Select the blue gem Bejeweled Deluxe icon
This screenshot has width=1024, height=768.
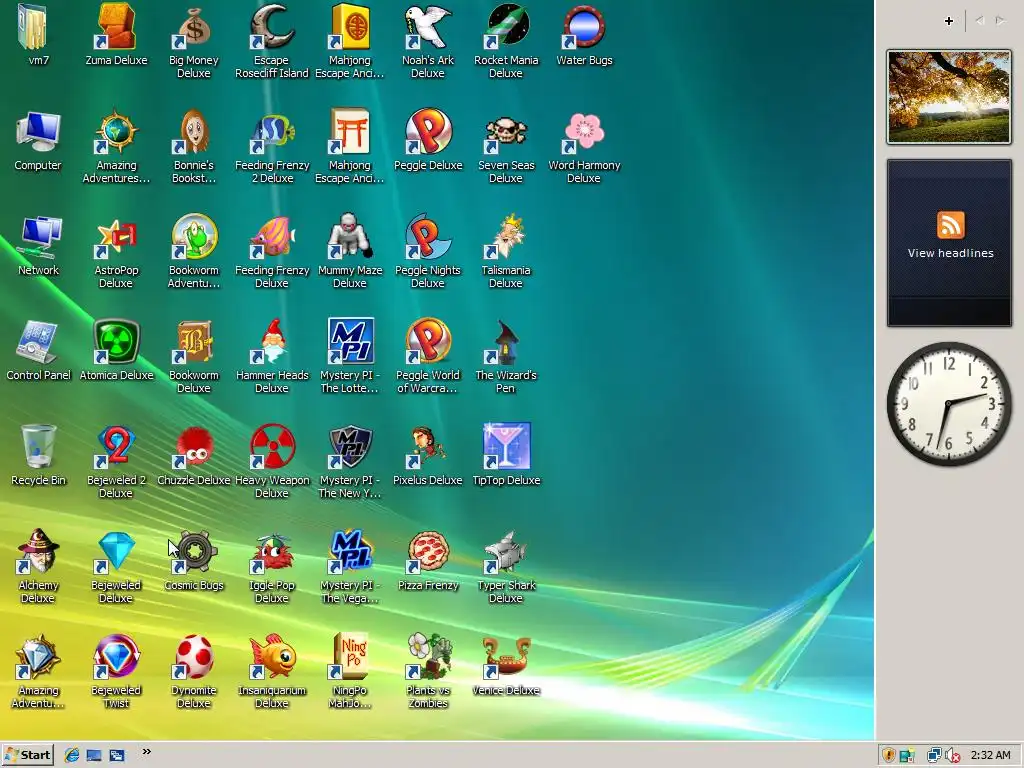[116, 553]
